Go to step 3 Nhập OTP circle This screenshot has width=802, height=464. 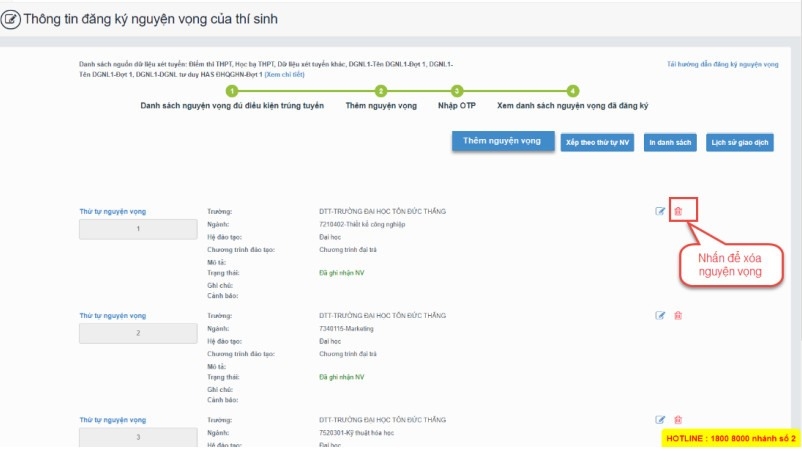coord(457,91)
